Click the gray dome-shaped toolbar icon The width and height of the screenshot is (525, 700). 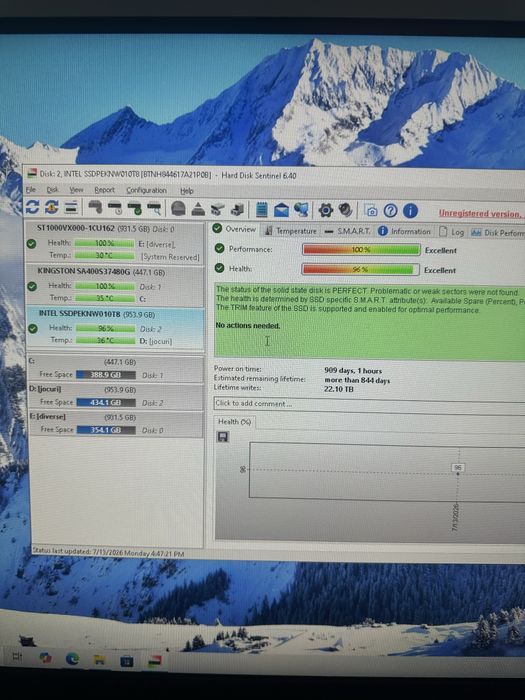click(x=178, y=208)
